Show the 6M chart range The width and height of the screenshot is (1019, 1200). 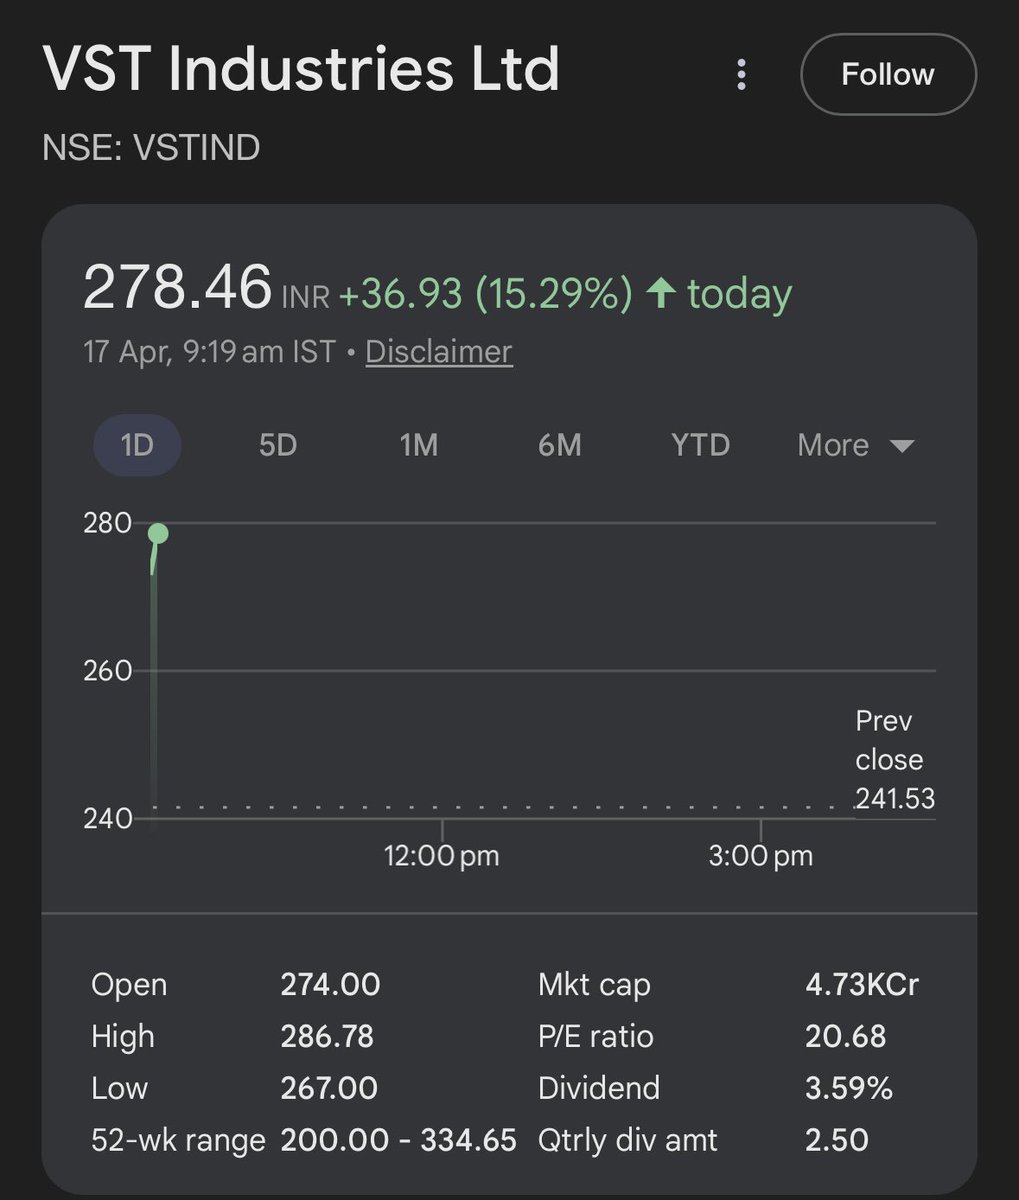(x=560, y=445)
